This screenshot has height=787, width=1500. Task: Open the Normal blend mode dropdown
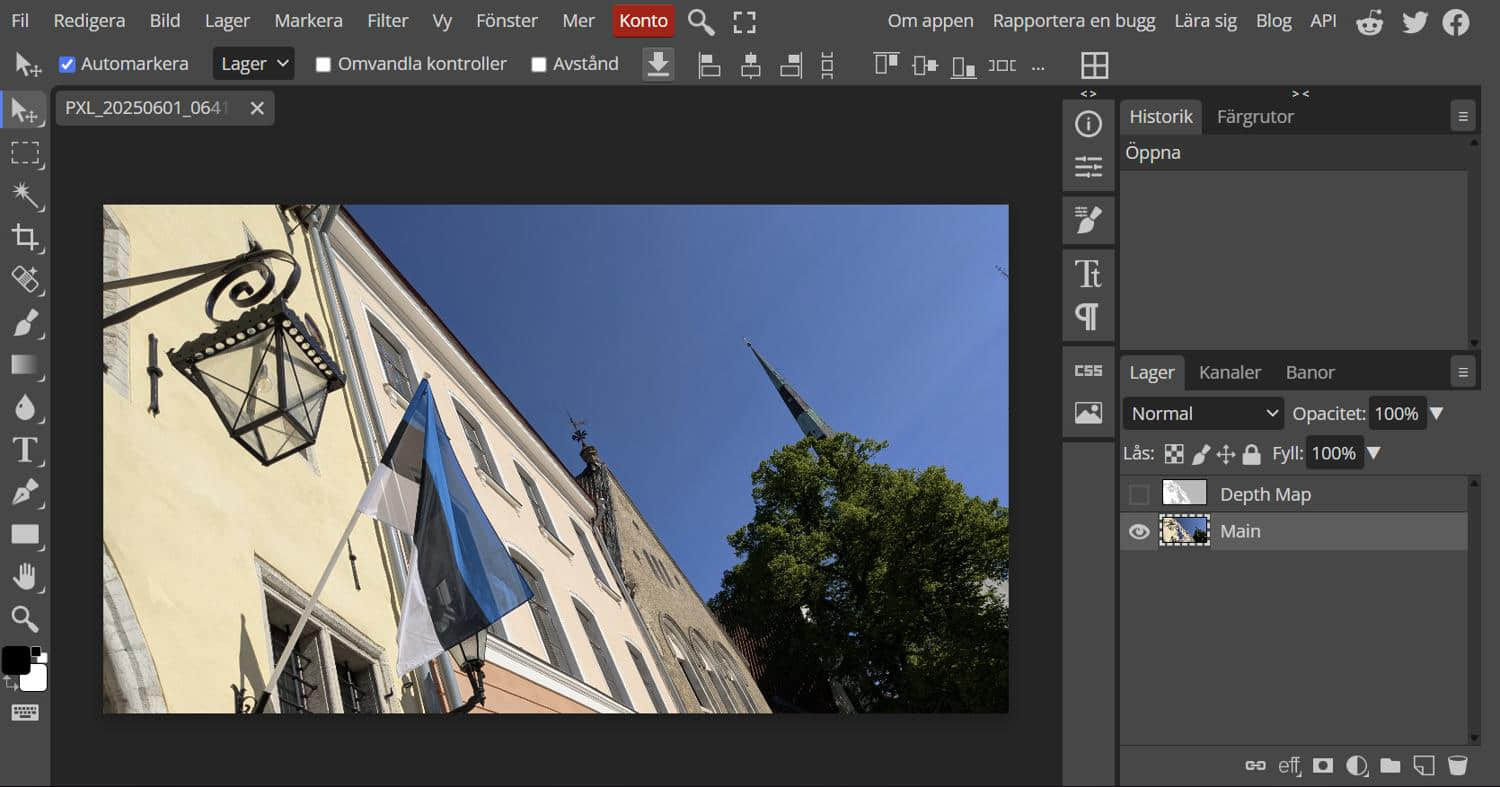(1203, 413)
